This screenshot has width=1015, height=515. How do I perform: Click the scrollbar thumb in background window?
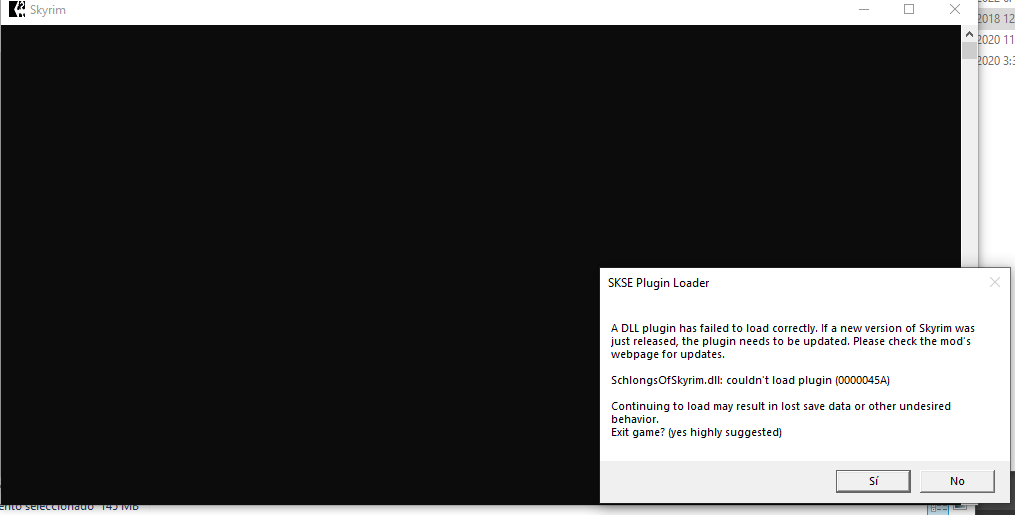pos(969,50)
